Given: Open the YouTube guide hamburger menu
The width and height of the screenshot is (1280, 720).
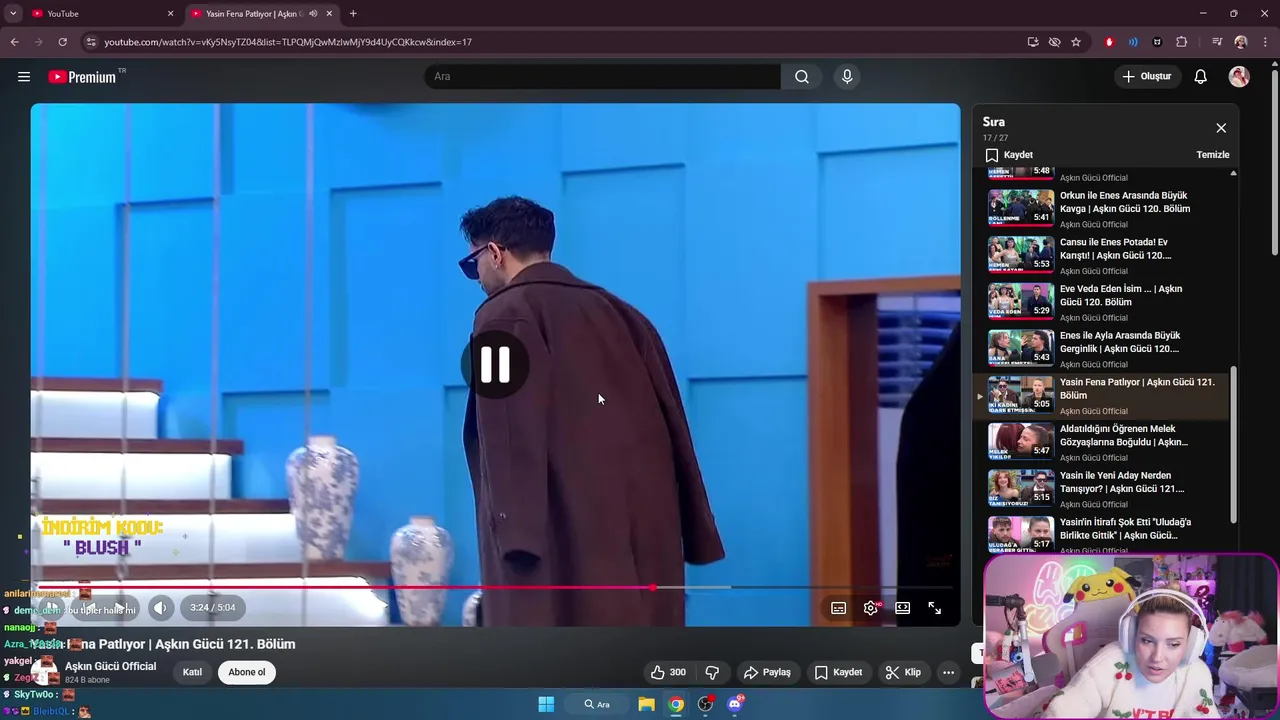Looking at the screenshot, I should point(24,76).
